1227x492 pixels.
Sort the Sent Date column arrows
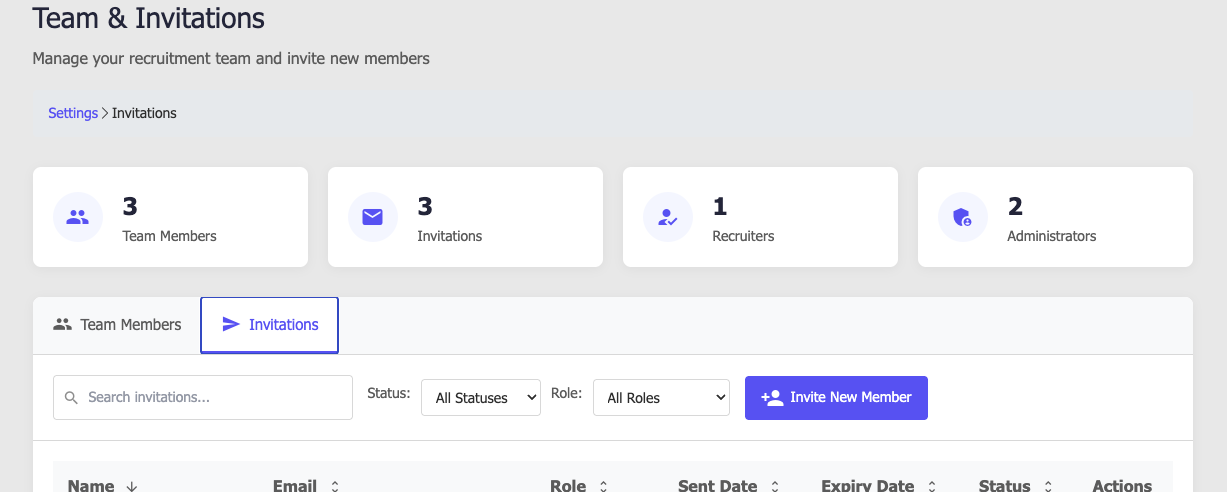tap(774, 486)
